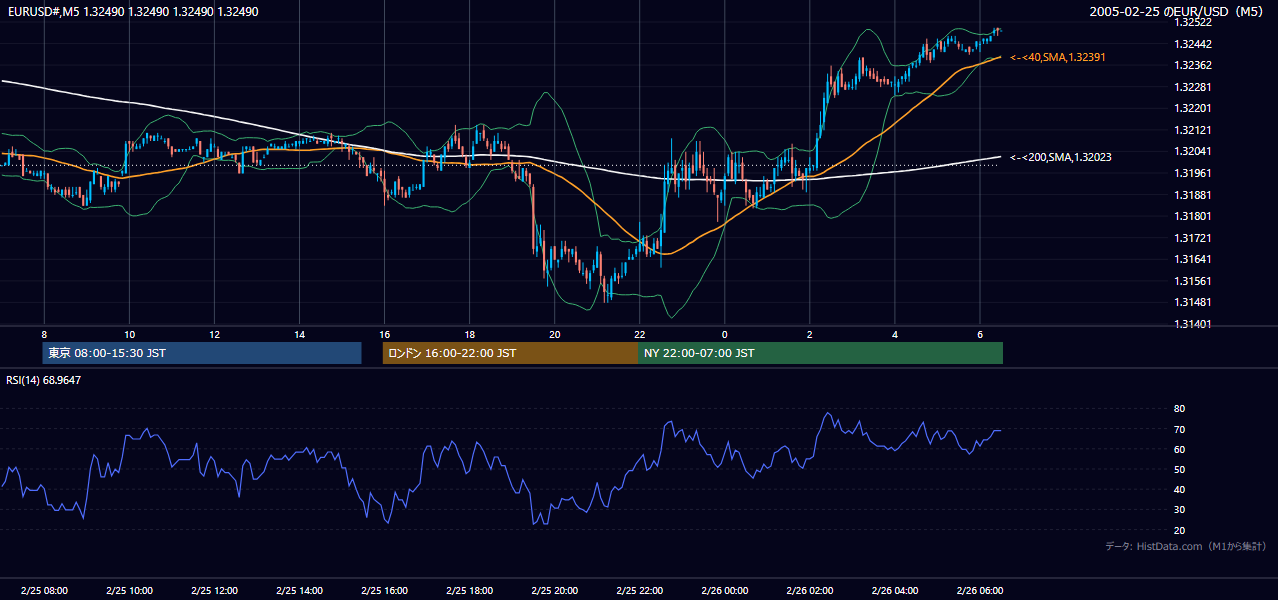
Task: Click bottom time label 2/25 10:00
Action: pos(129,590)
